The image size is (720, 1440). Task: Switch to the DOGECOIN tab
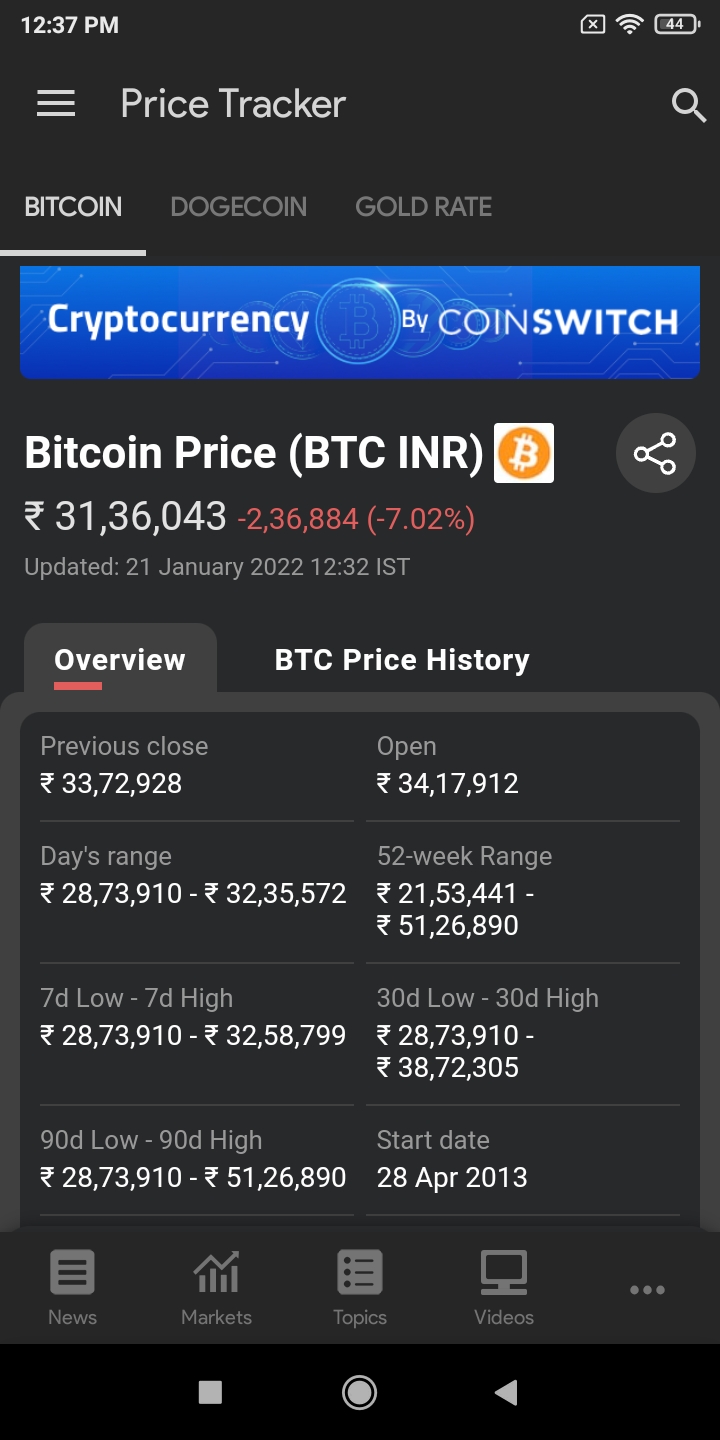pos(239,207)
